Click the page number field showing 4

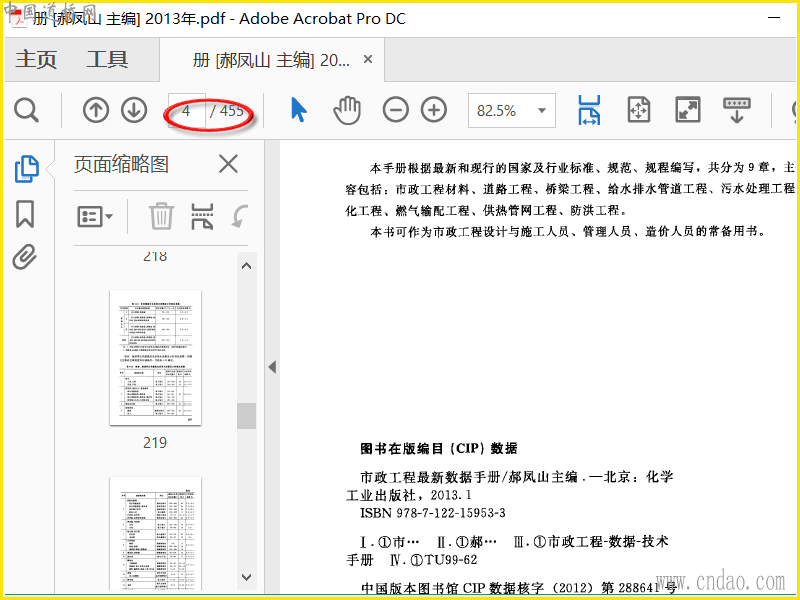point(186,110)
